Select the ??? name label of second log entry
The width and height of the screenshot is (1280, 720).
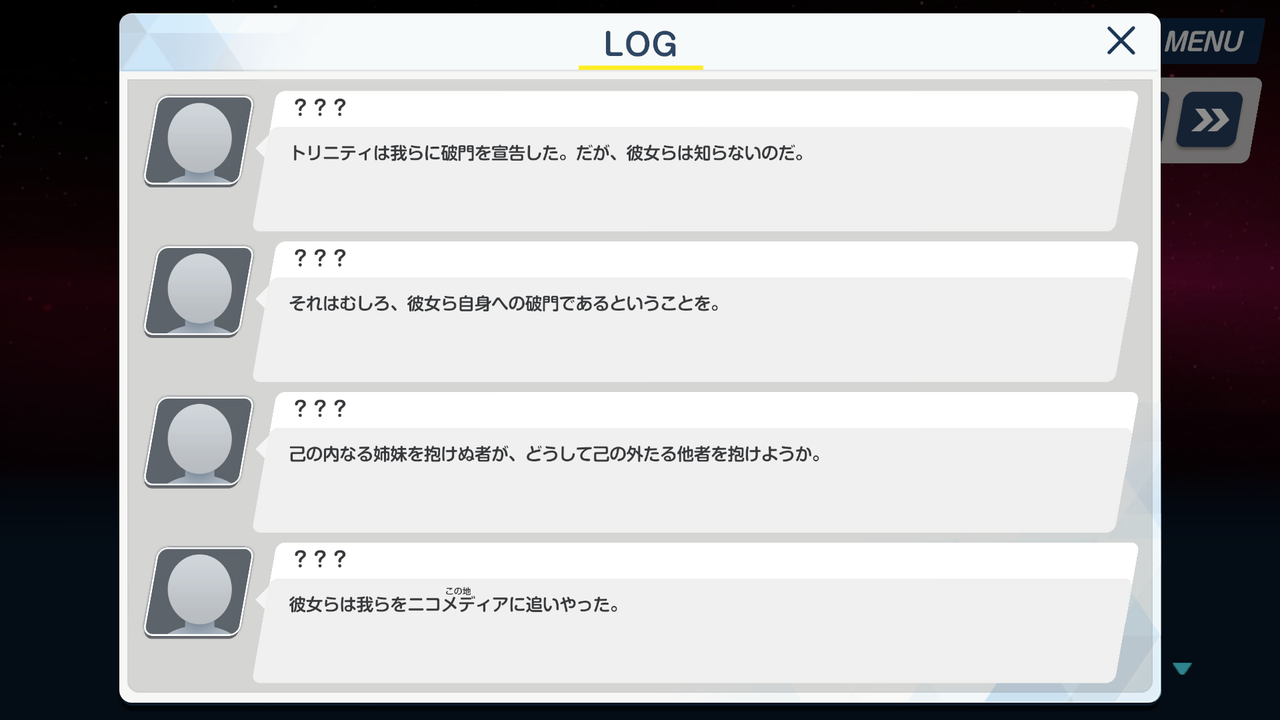click(x=319, y=259)
